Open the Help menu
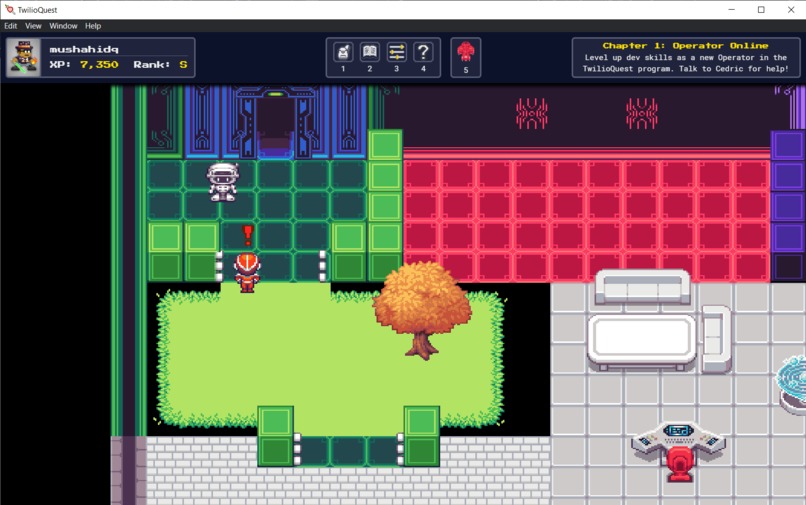Viewport: 806px width, 505px height. tap(93, 26)
